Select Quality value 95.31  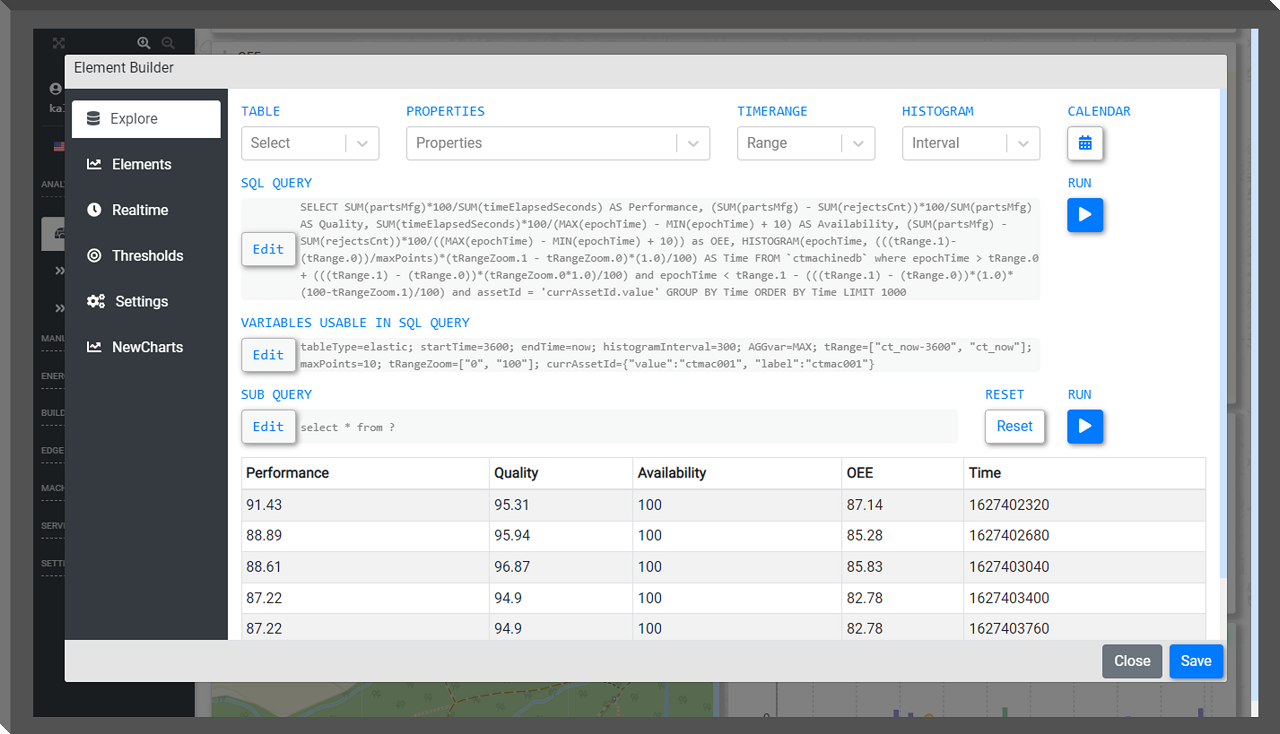(x=512, y=505)
